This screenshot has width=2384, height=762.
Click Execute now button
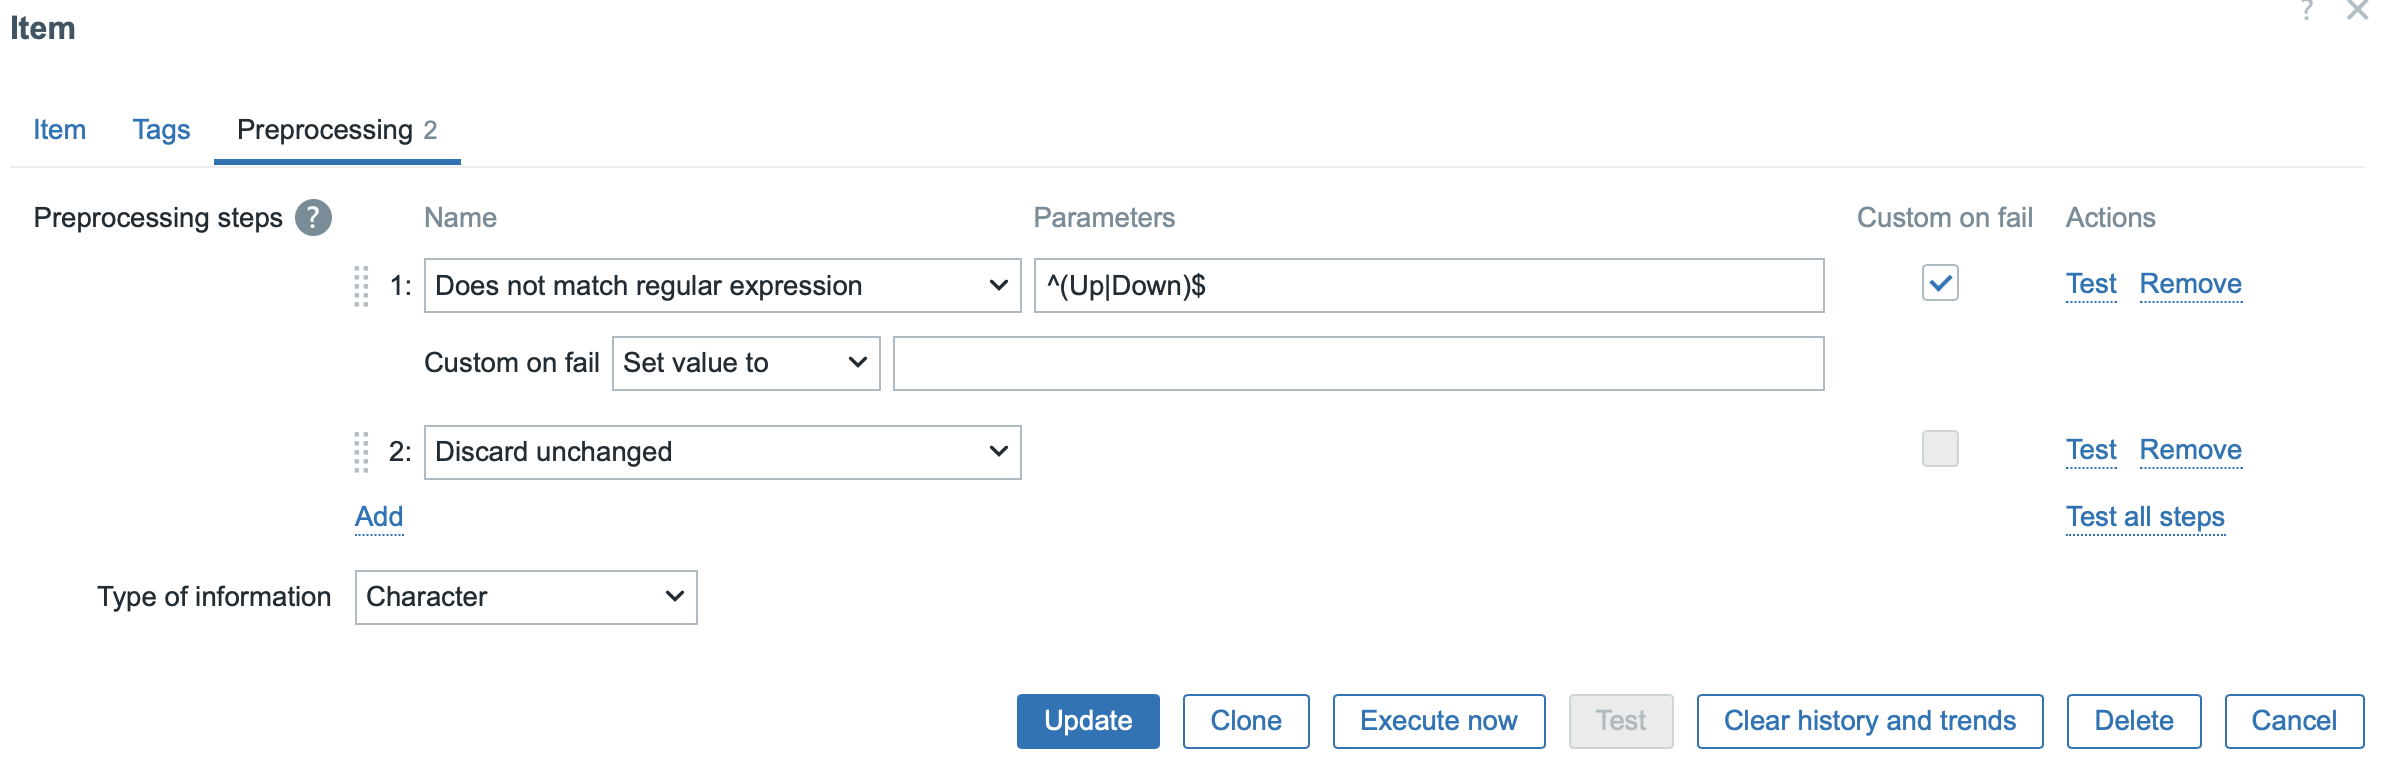pos(1438,721)
